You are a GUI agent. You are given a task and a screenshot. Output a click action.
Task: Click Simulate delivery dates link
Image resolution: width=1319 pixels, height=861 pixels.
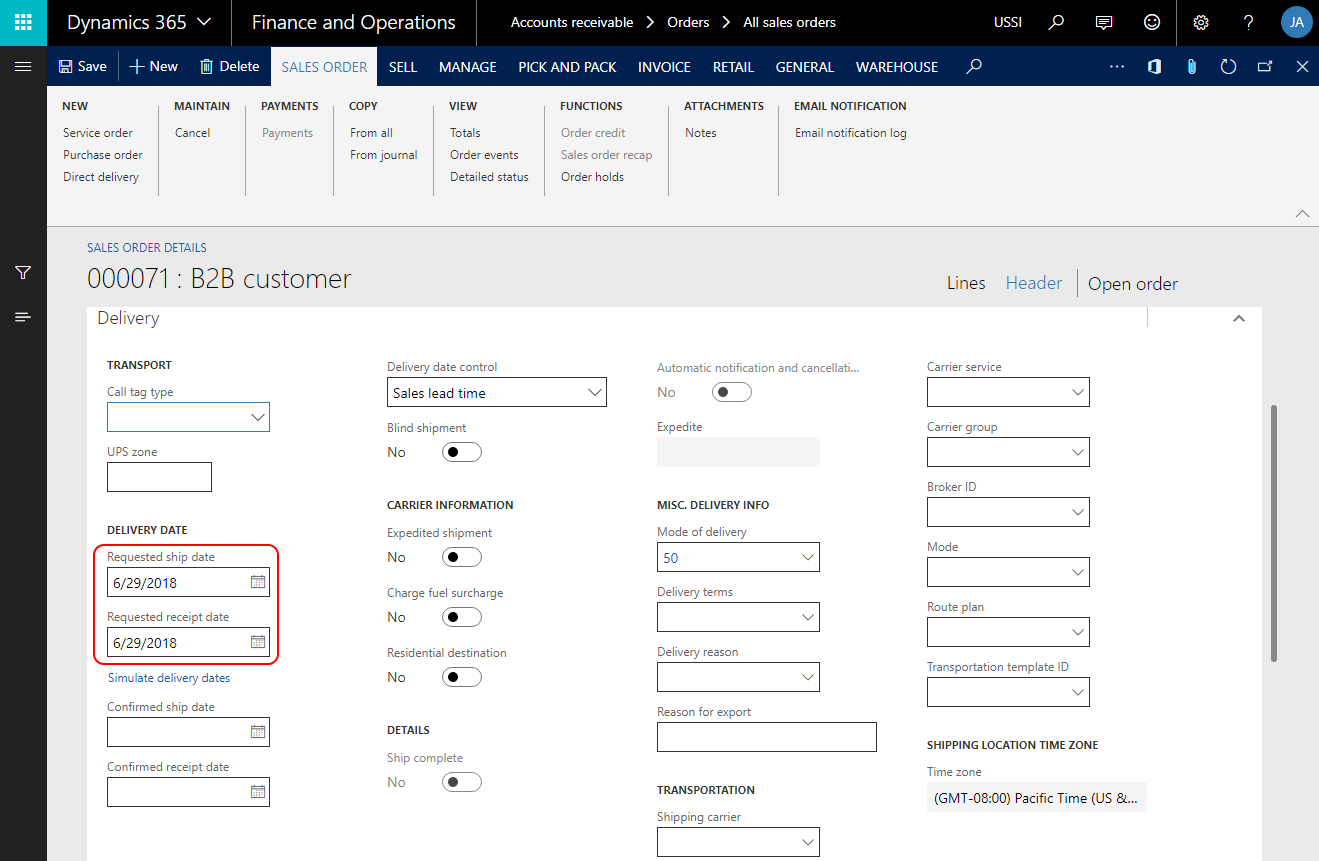tap(169, 678)
